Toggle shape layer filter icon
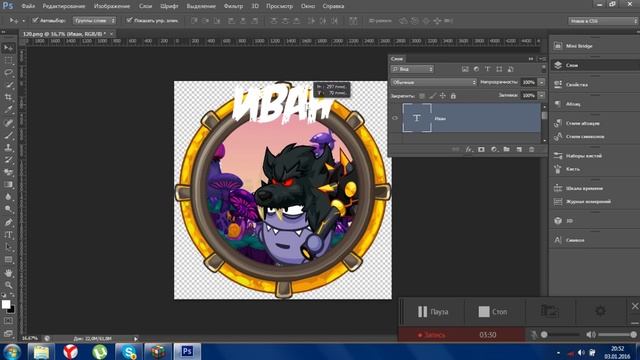The height and width of the screenshot is (360, 640). [499, 69]
